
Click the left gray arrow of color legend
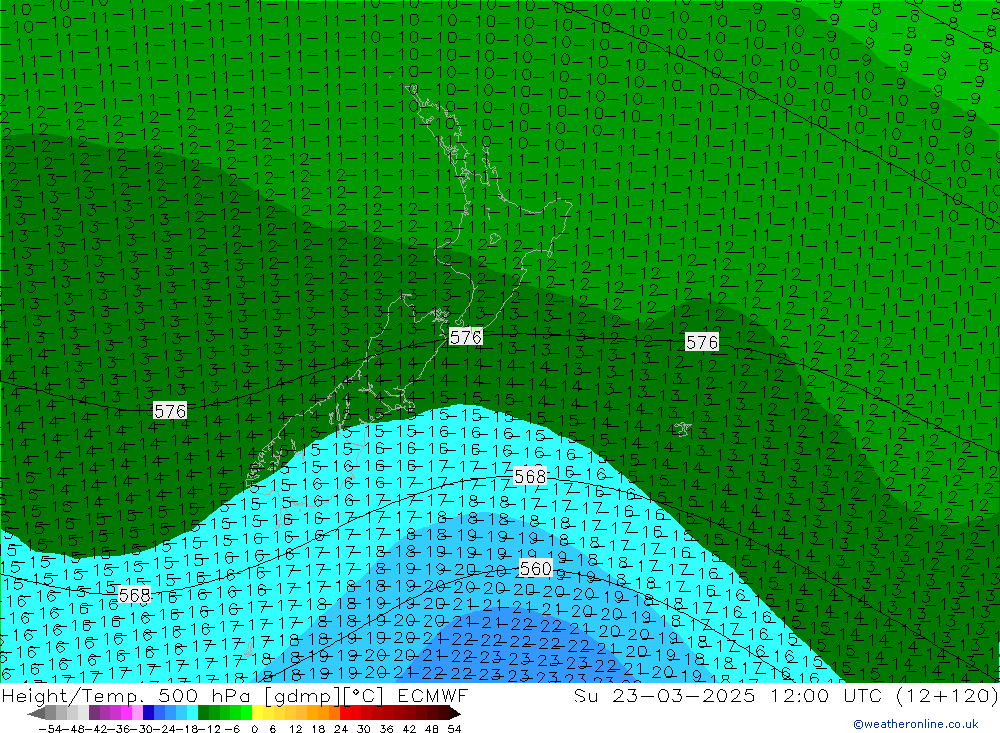point(36,713)
